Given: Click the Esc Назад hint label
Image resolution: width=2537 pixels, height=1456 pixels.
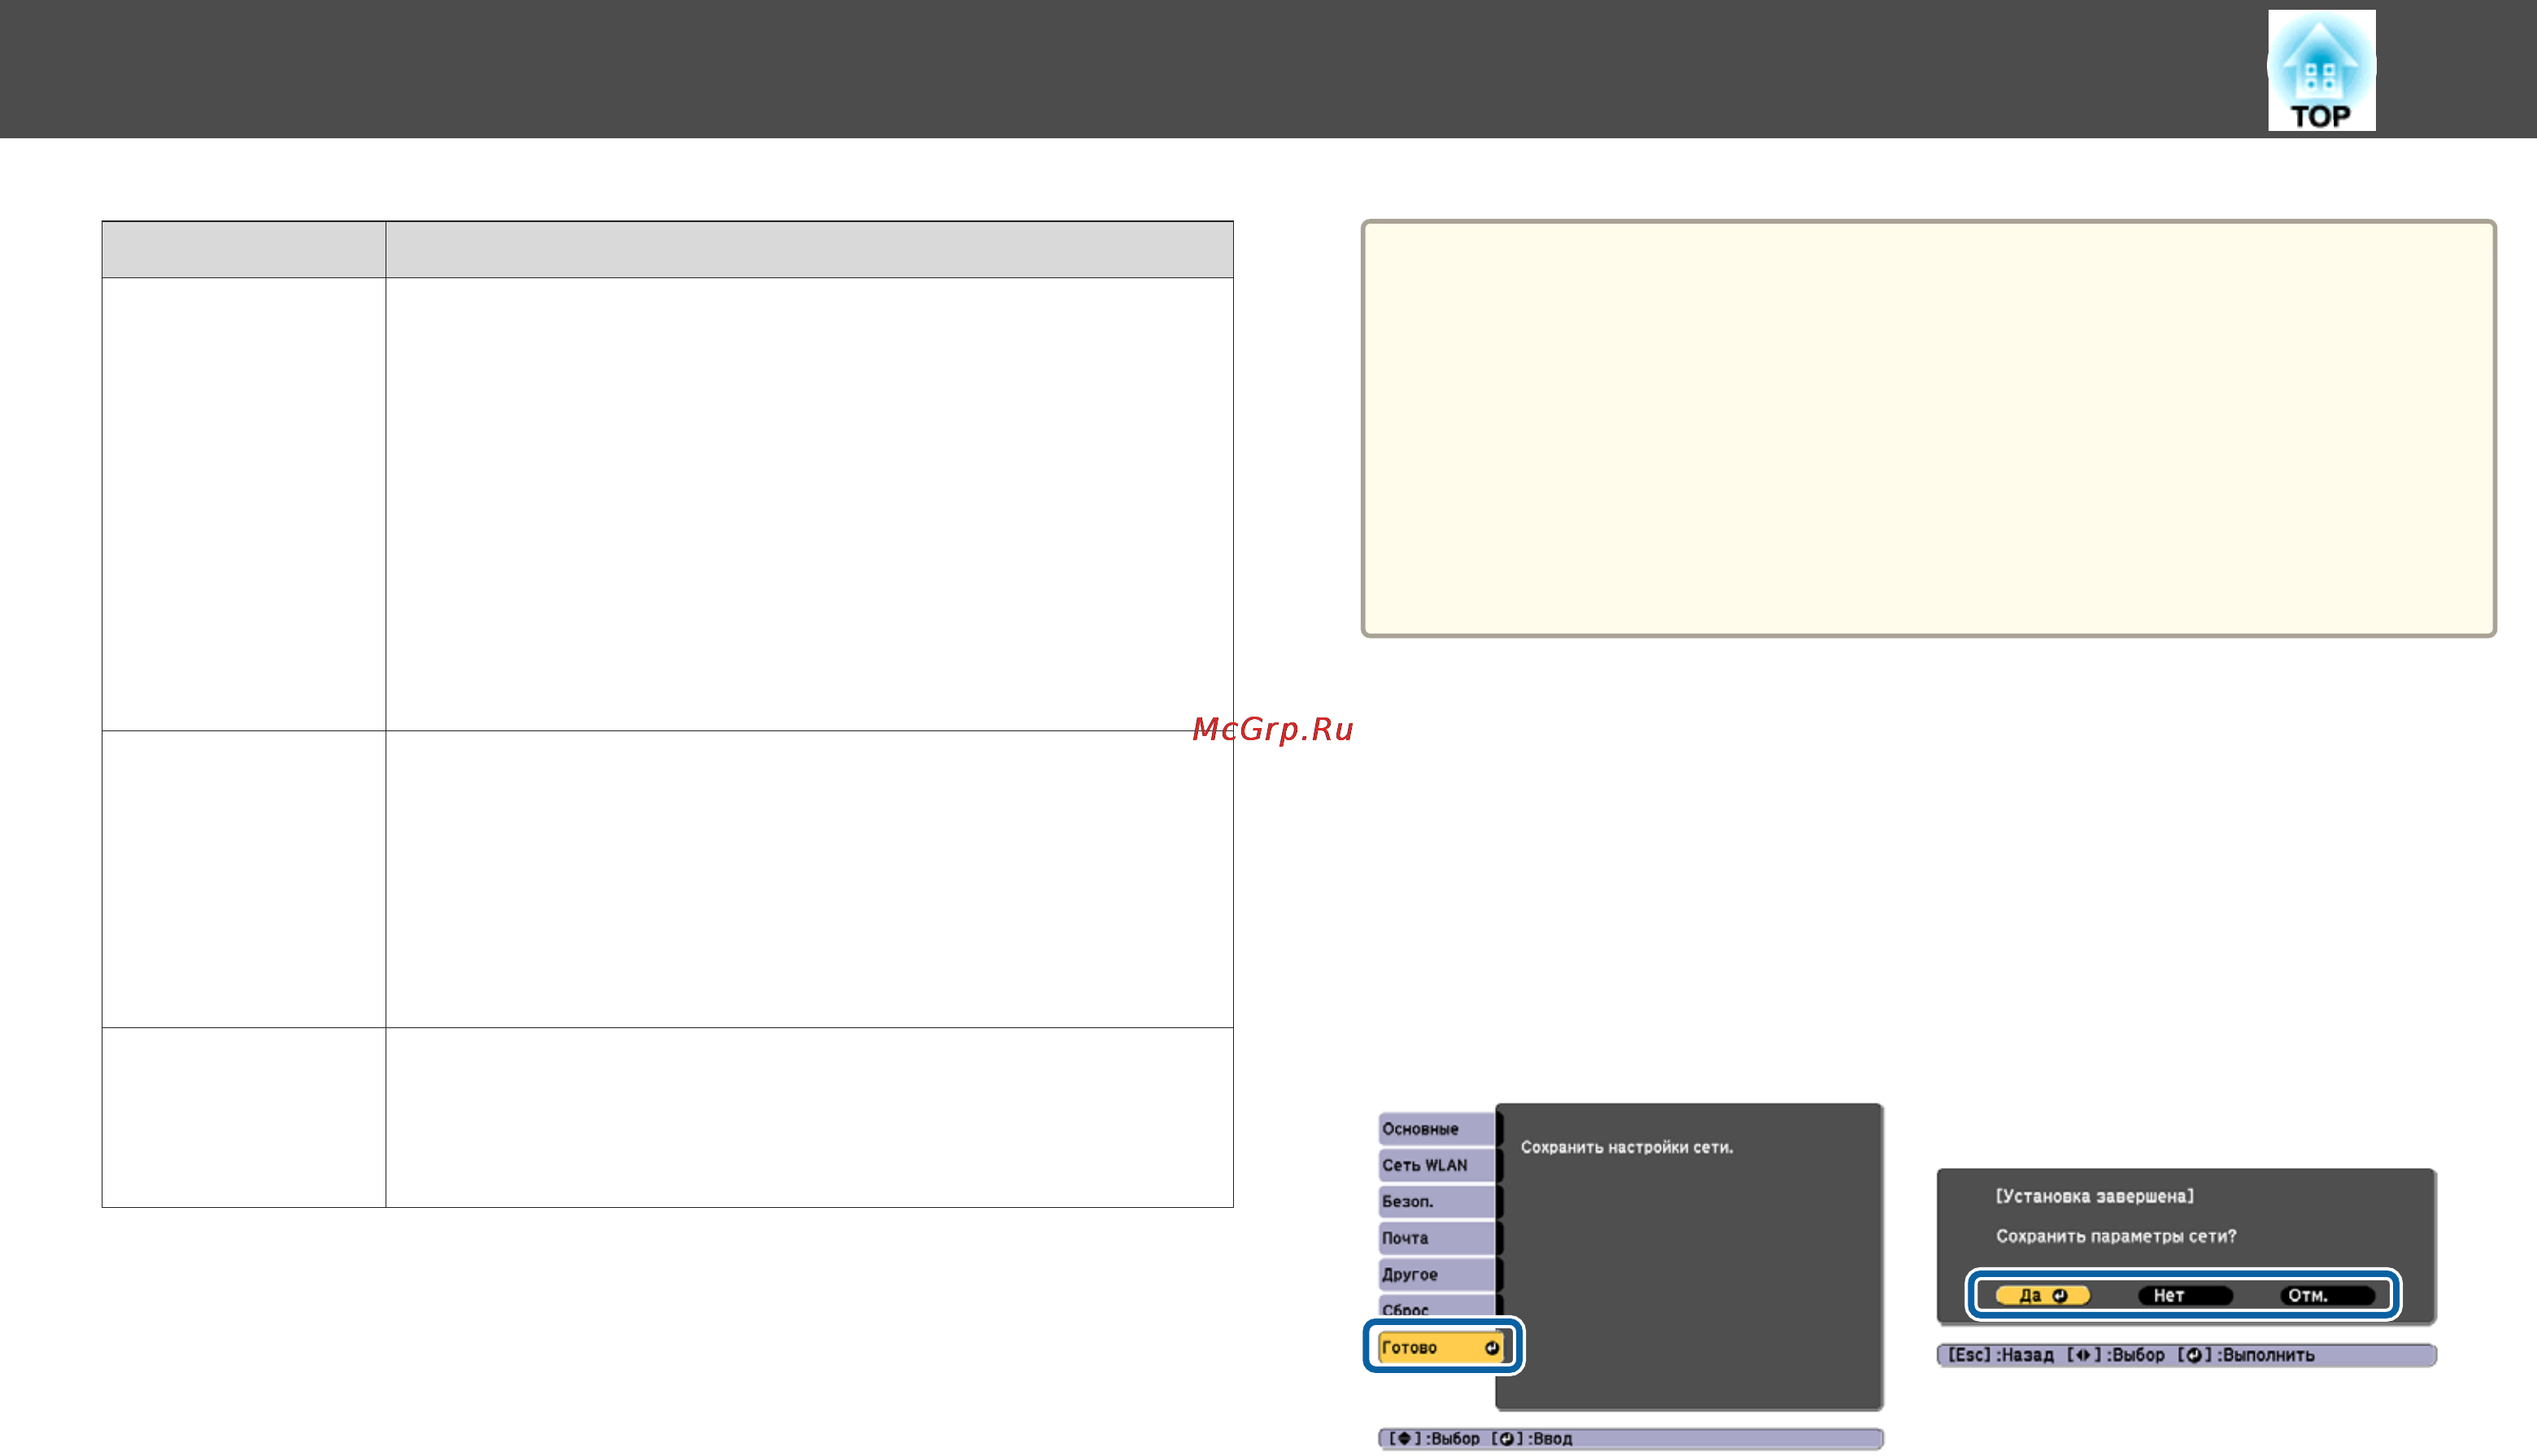Looking at the screenshot, I should [x=2000, y=1355].
